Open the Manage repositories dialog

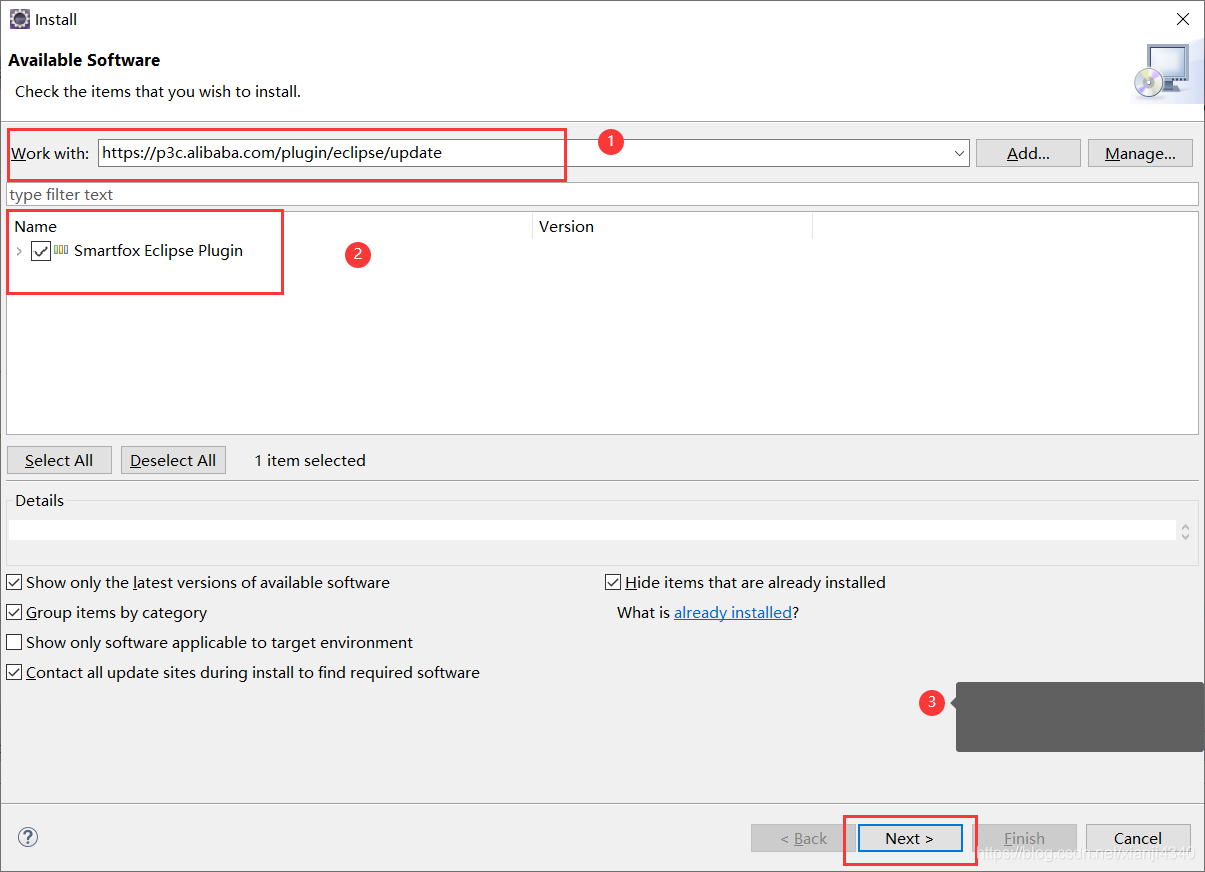1140,153
